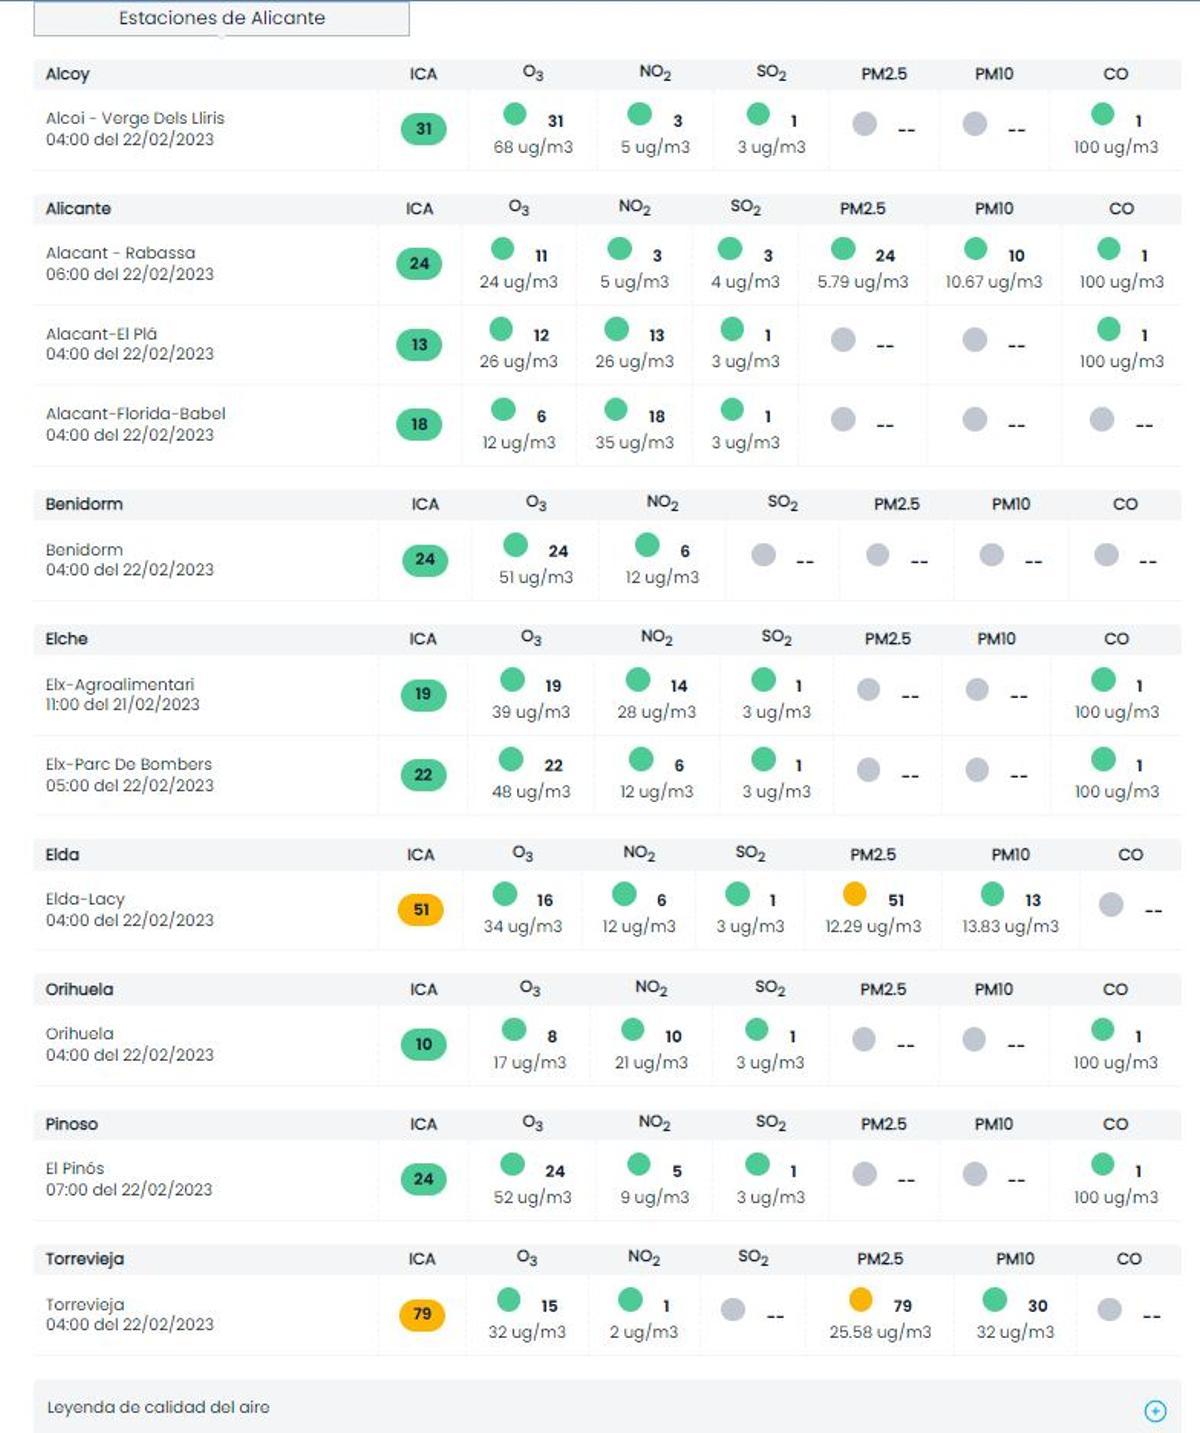
Task: Expand the air quality legend plus icon
Action: pyautogui.click(x=1155, y=1410)
